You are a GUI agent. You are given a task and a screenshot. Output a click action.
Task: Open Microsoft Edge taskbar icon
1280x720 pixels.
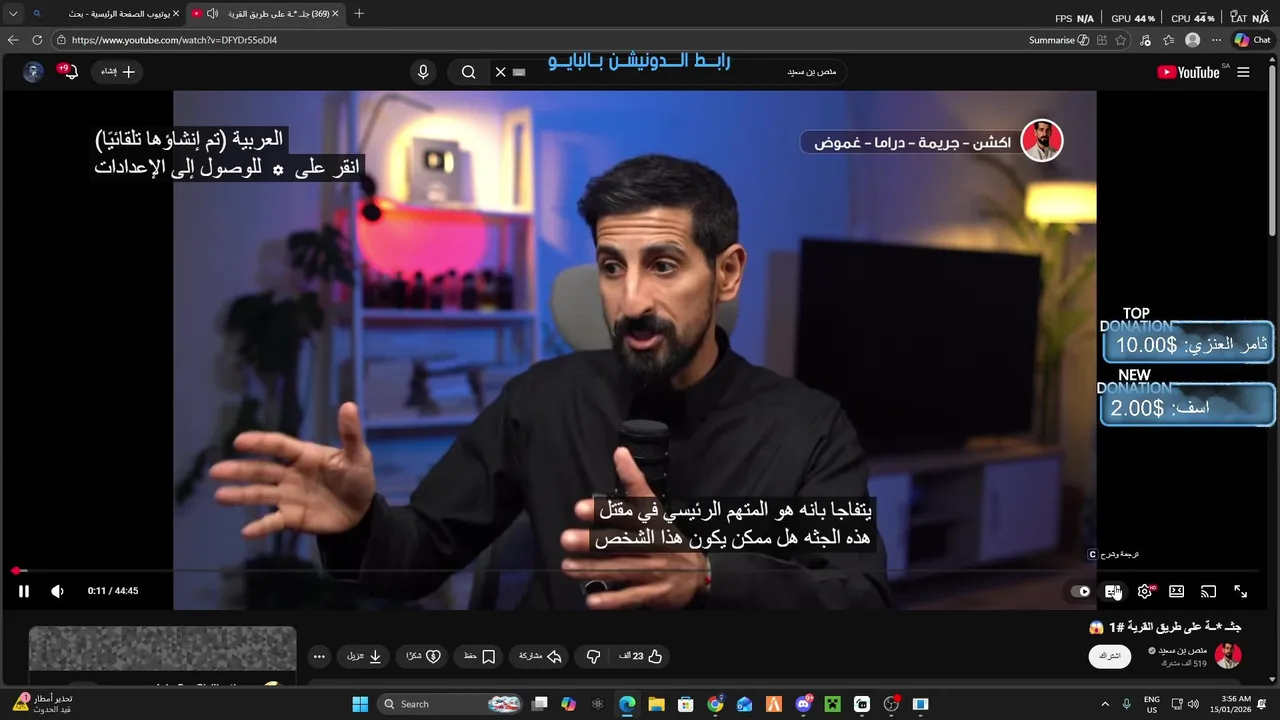pos(627,704)
